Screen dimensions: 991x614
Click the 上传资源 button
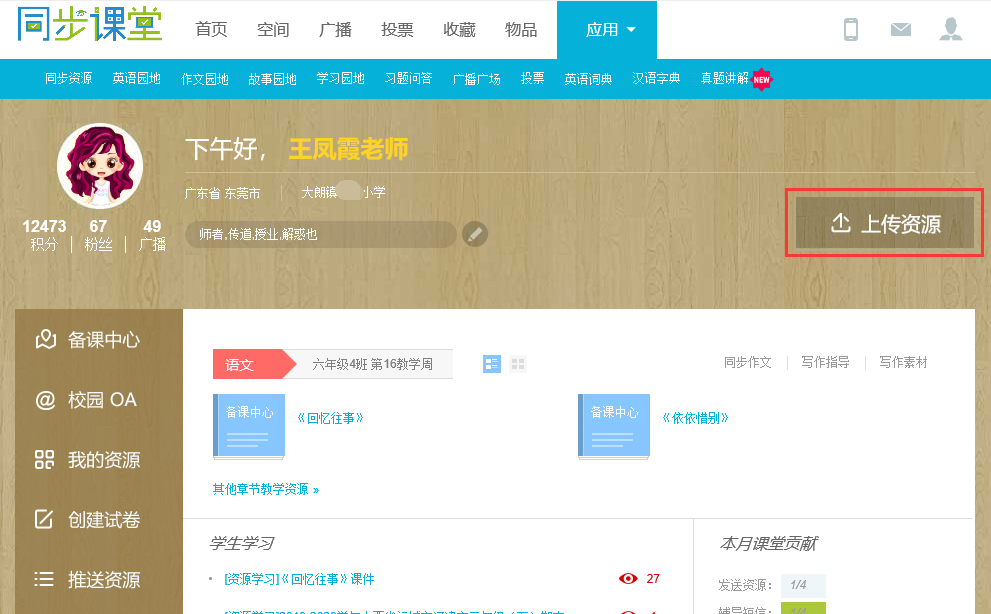click(x=884, y=223)
